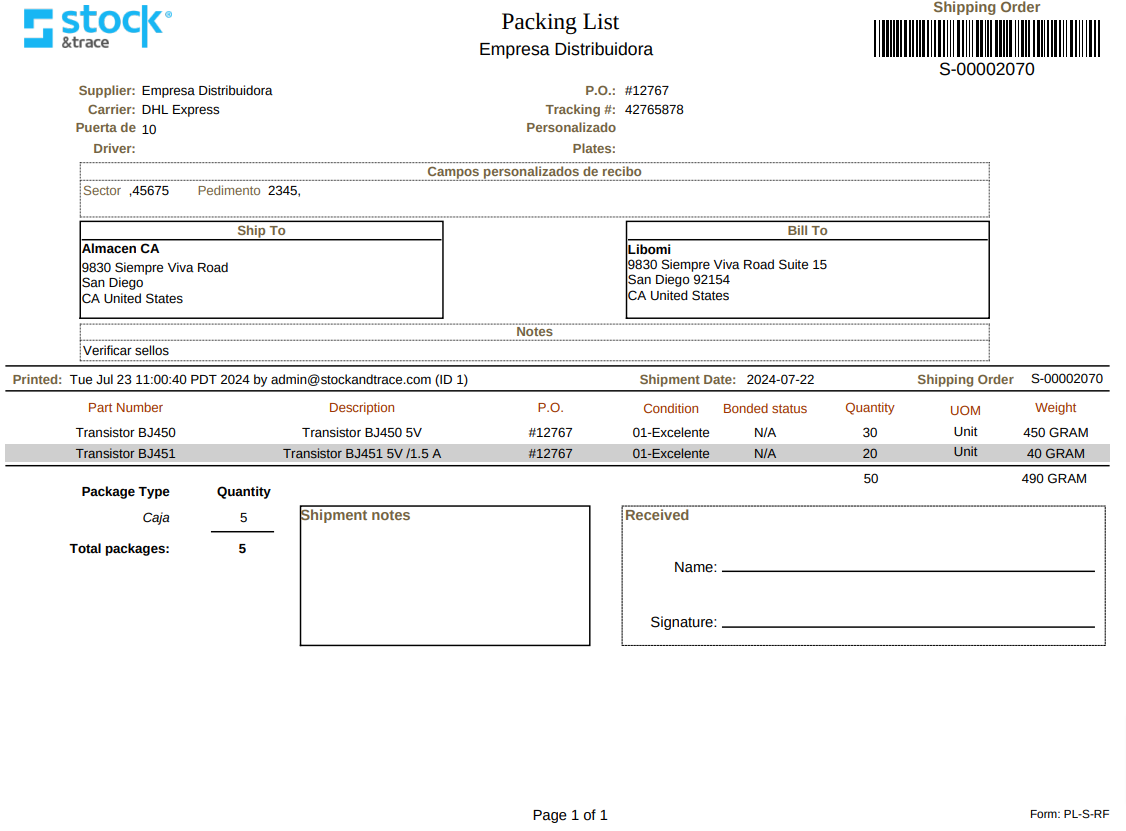Click the Sector value 45675
This screenshot has height=831, width=1126.
click(151, 191)
